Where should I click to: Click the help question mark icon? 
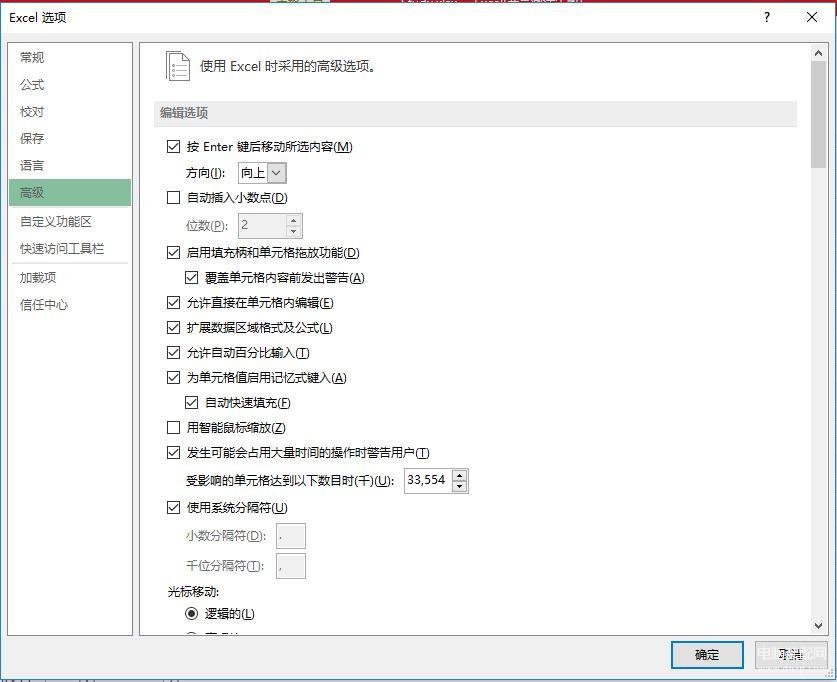click(767, 17)
